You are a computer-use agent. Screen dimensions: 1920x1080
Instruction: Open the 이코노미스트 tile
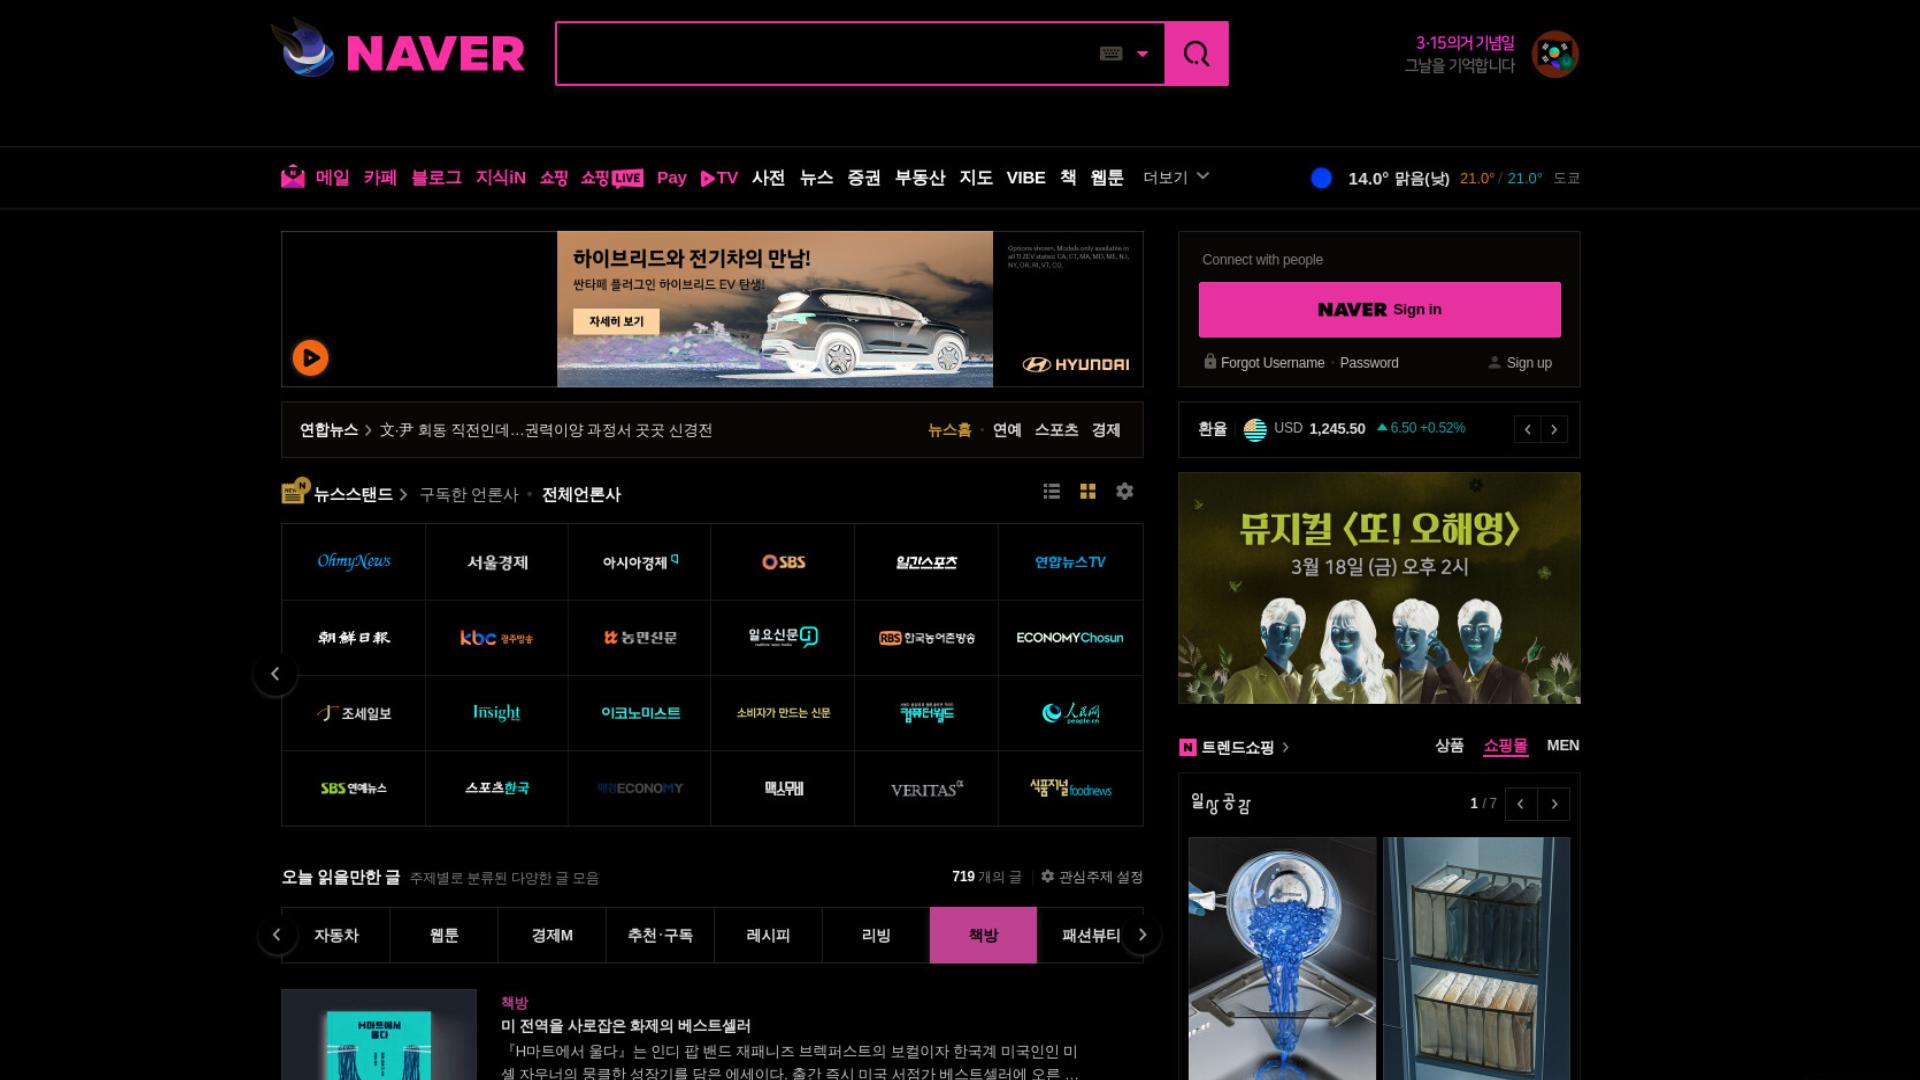pyautogui.click(x=640, y=713)
